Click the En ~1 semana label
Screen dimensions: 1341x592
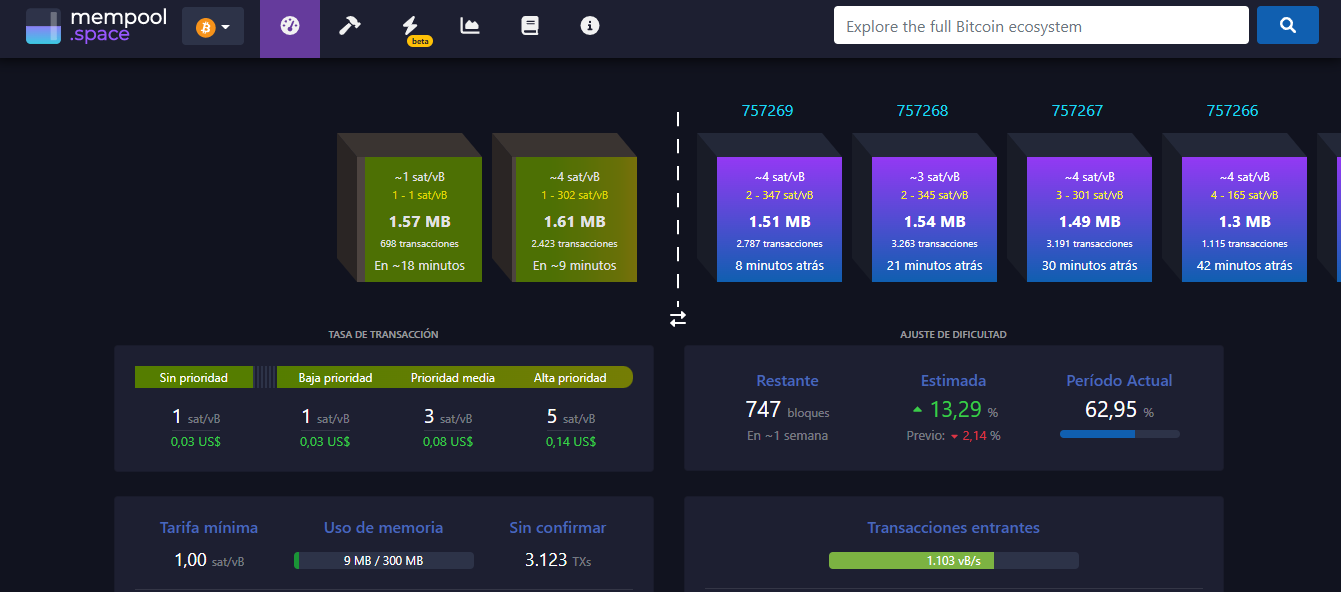coord(787,436)
